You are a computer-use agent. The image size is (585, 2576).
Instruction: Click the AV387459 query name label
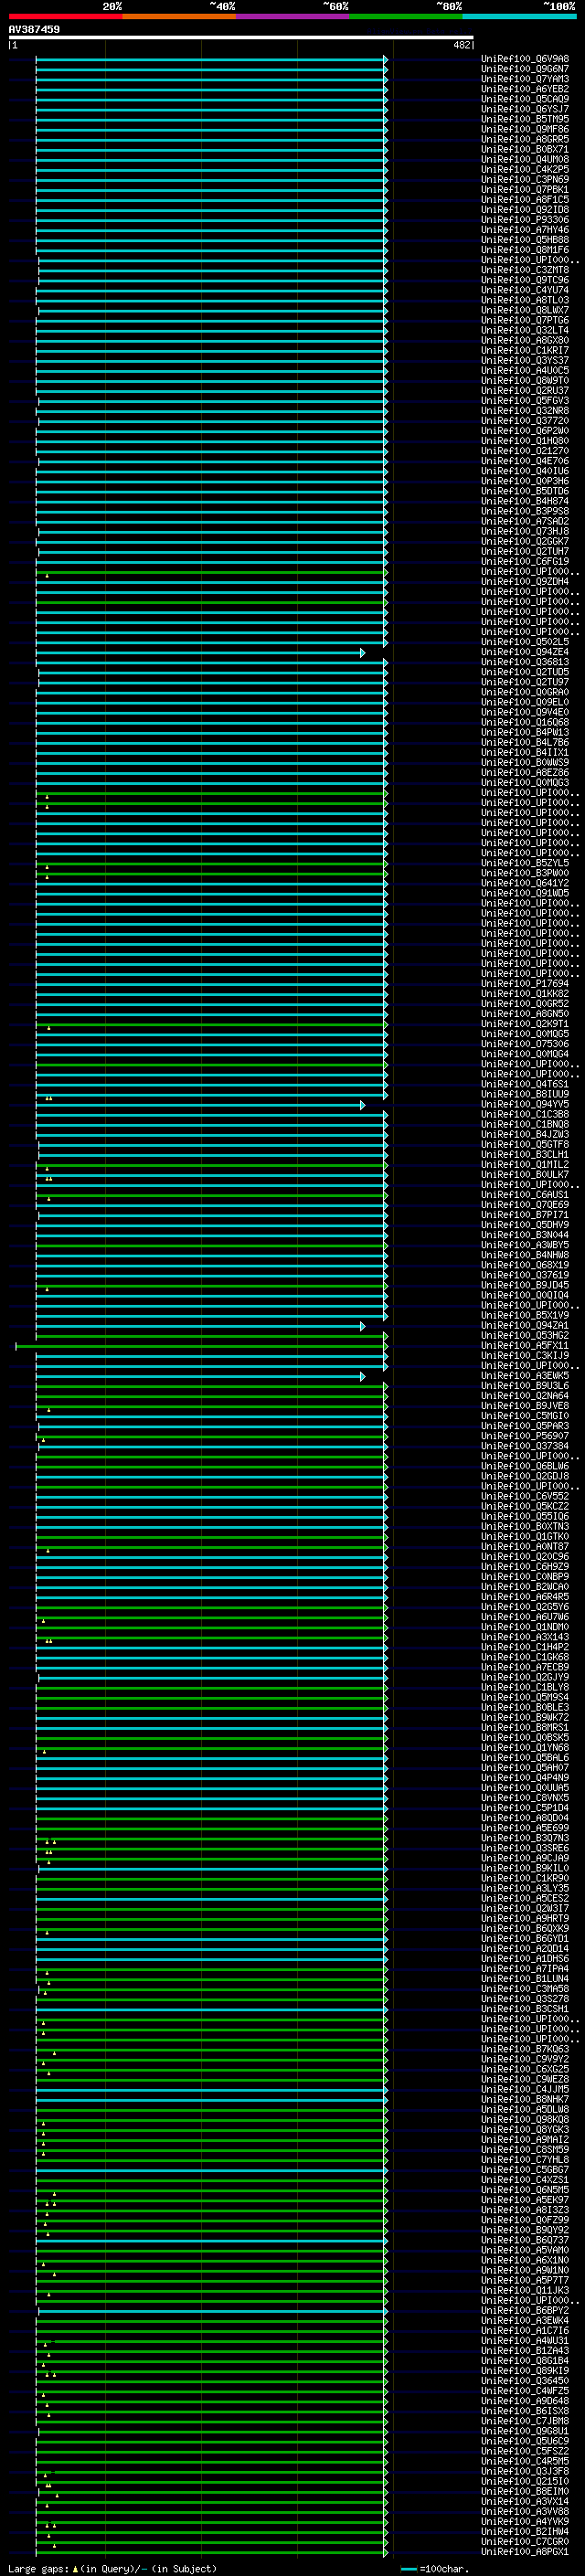point(34,29)
